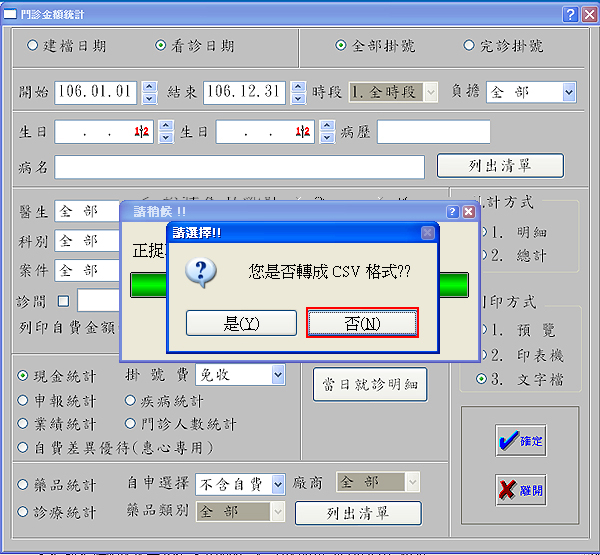Click the 當日就診明細 button
This screenshot has width=600, height=555.
click(370, 384)
